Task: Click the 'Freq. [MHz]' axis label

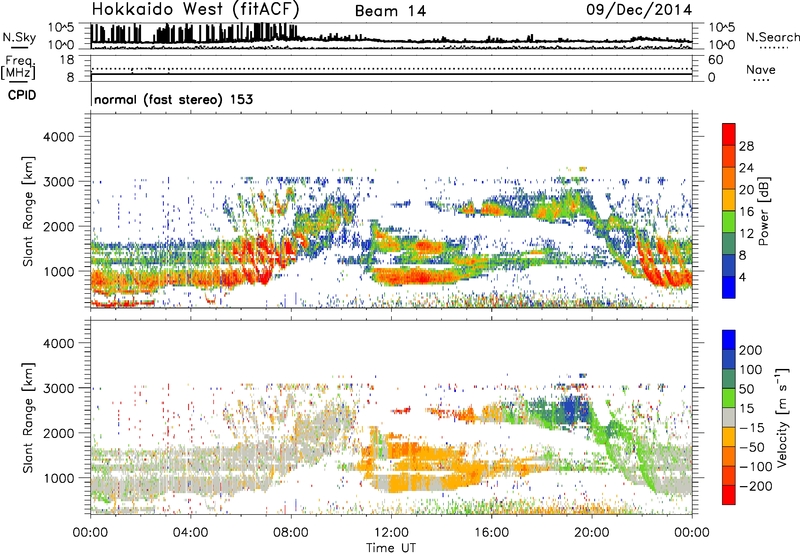Action: tap(20, 68)
